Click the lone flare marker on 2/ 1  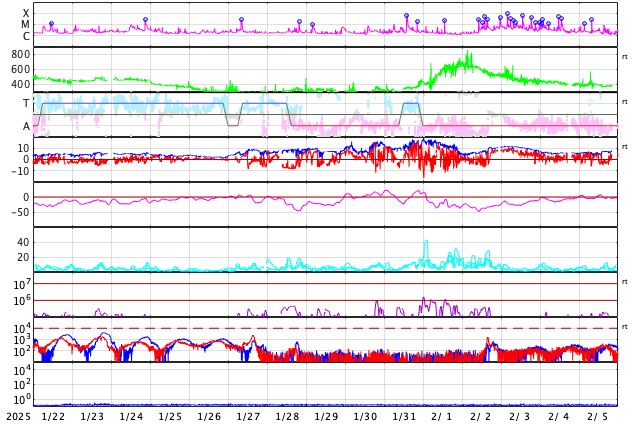coord(444,20)
